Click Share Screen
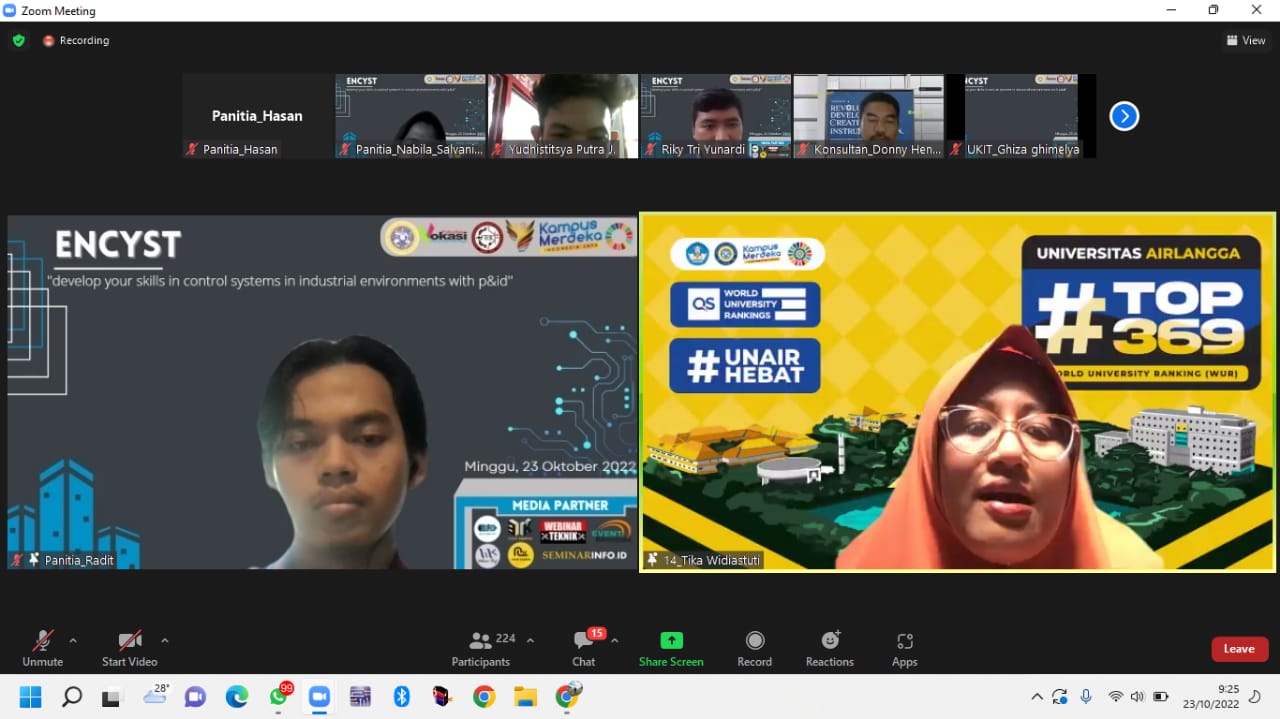The image size is (1280, 719). [671, 648]
